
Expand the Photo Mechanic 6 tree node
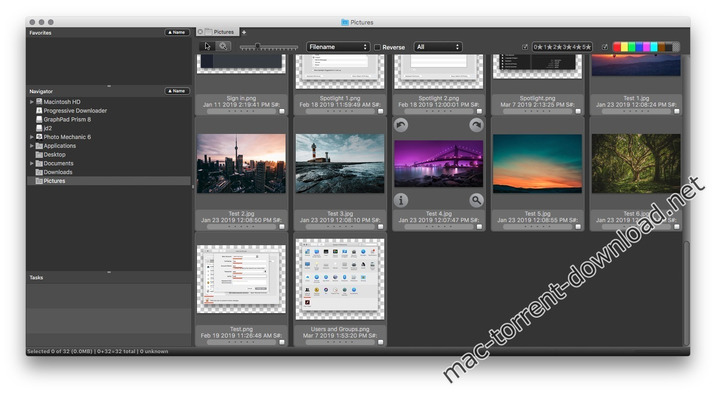click(x=32, y=137)
